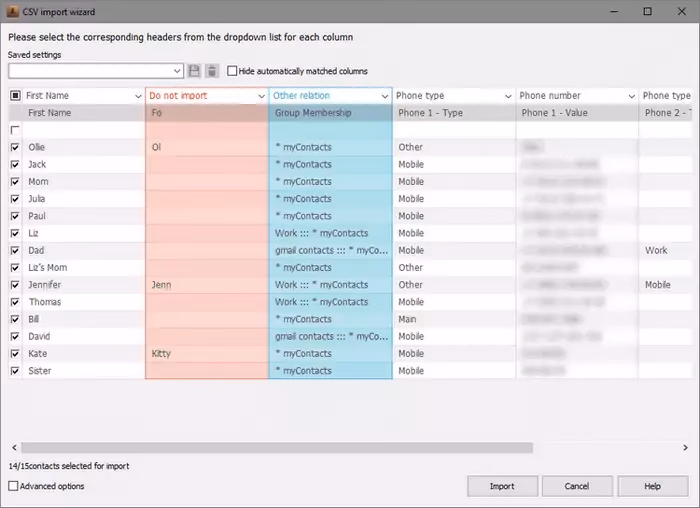Minimize the CSV import wizard window
The width and height of the screenshot is (700, 508).
pyautogui.click(x=614, y=12)
